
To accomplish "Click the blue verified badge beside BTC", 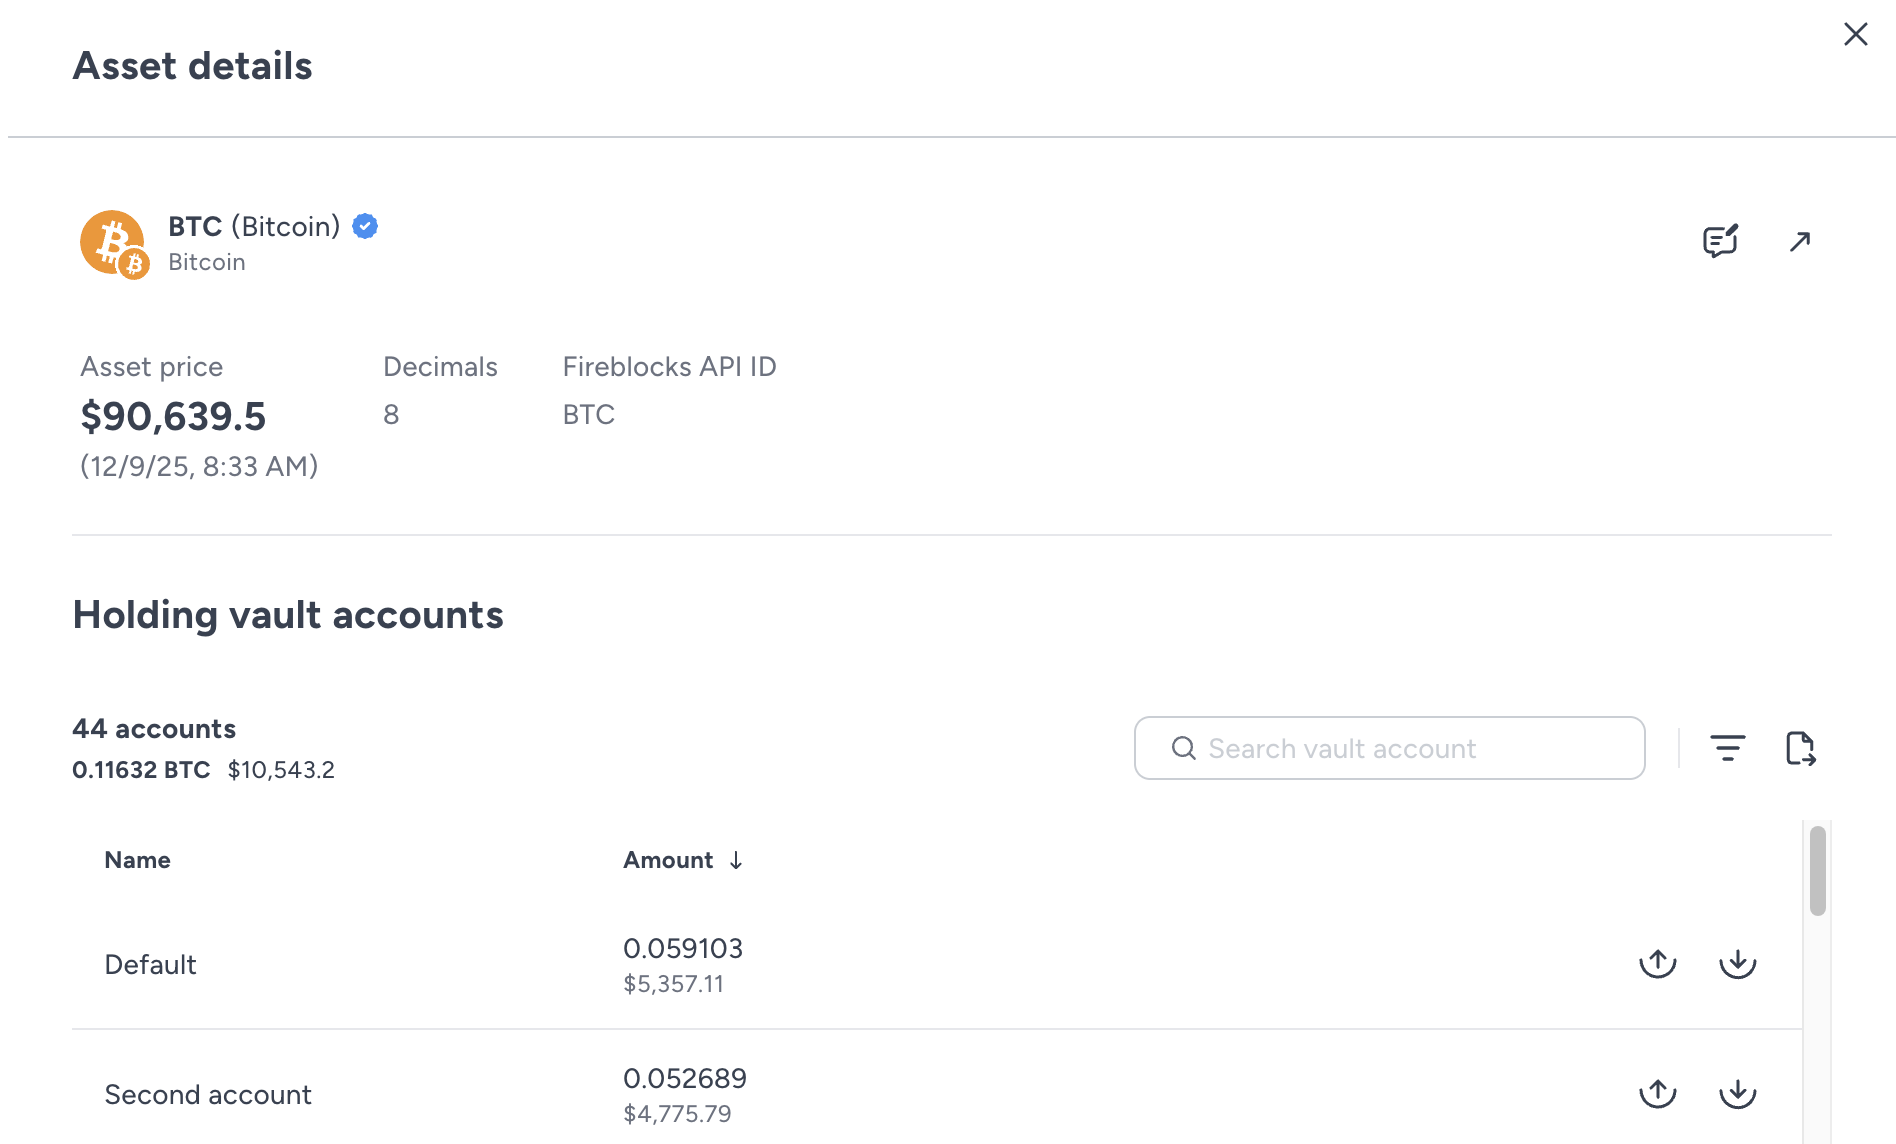I will click(x=365, y=227).
